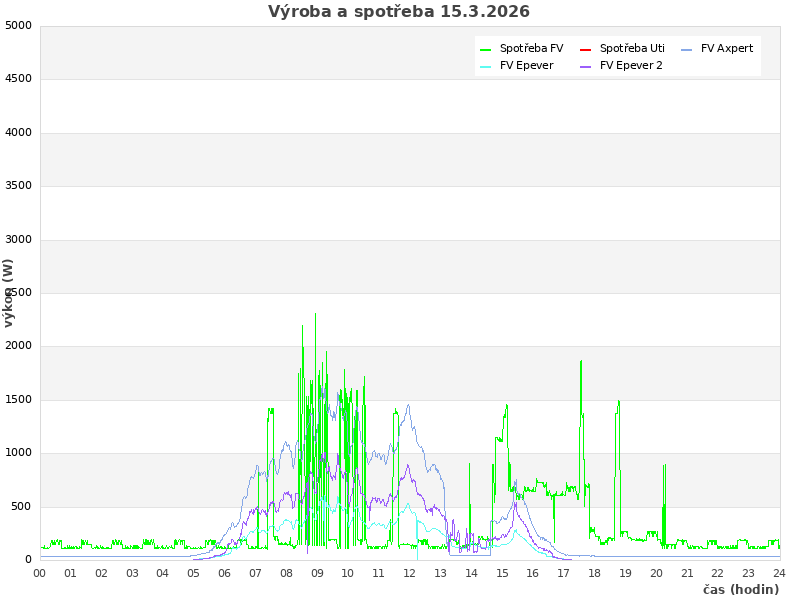Click the blue FV Axpert legend swatch
The image size is (800, 600).
[687, 49]
